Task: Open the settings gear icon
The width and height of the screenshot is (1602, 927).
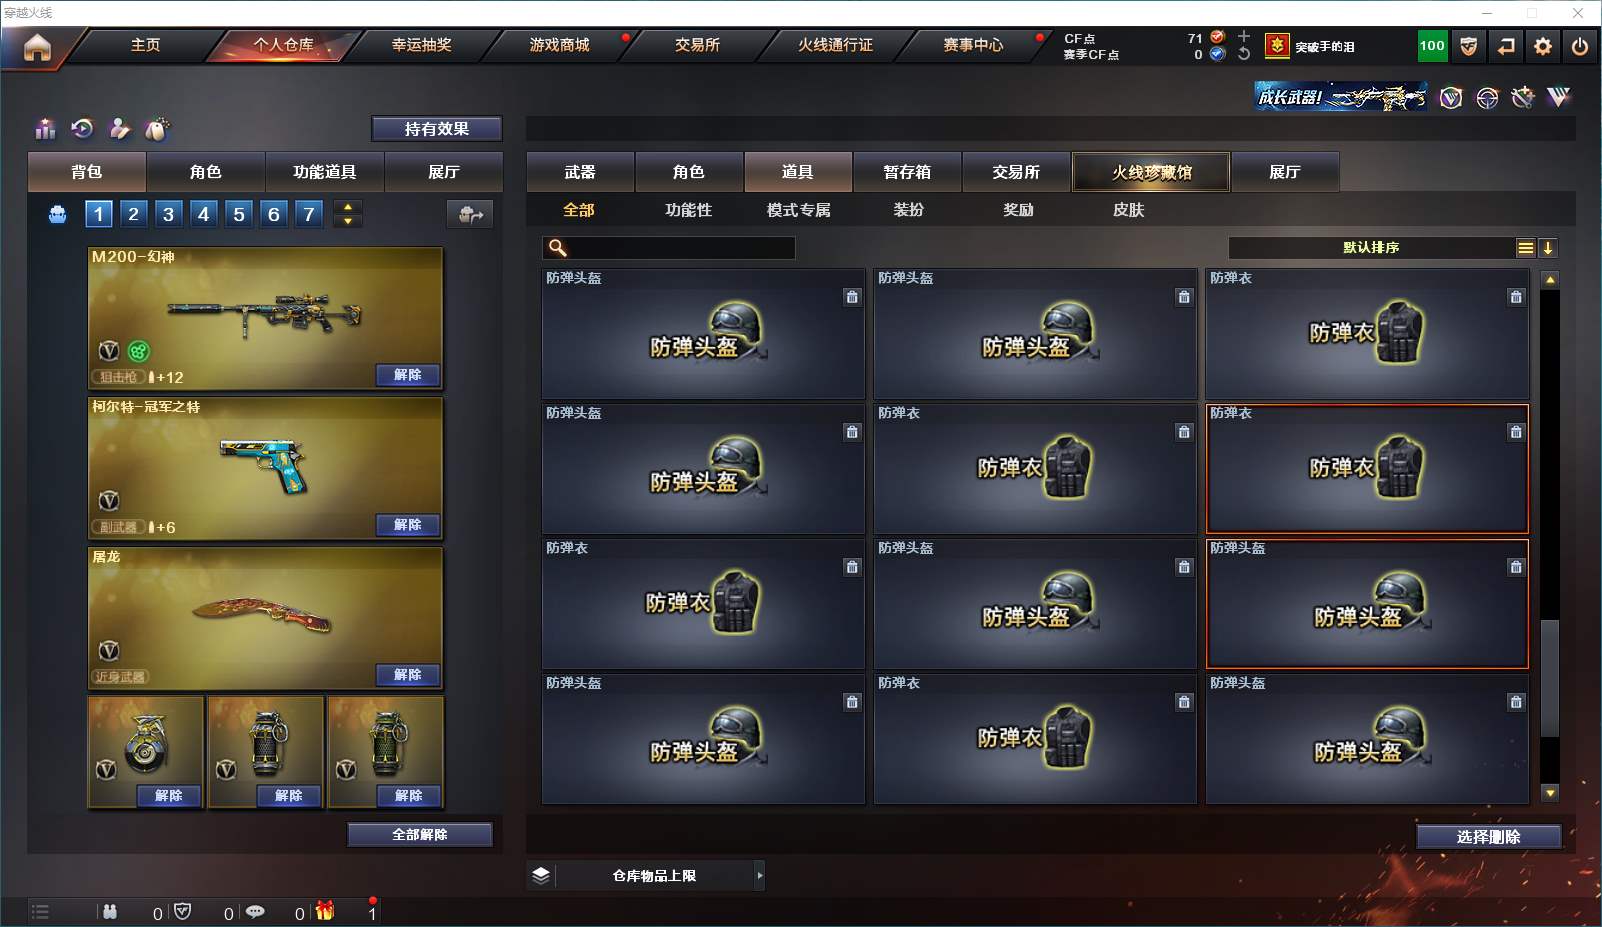Action: pyautogui.click(x=1543, y=46)
